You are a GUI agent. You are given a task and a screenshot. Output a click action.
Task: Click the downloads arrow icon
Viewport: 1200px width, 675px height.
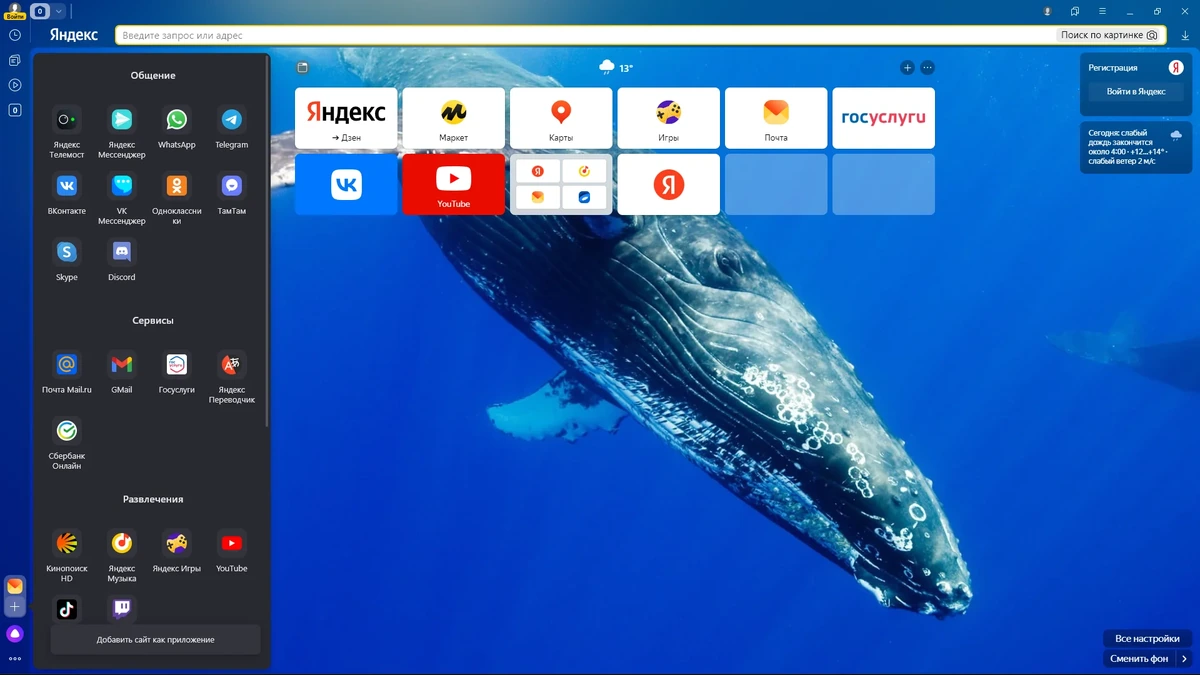point(1185,35)
